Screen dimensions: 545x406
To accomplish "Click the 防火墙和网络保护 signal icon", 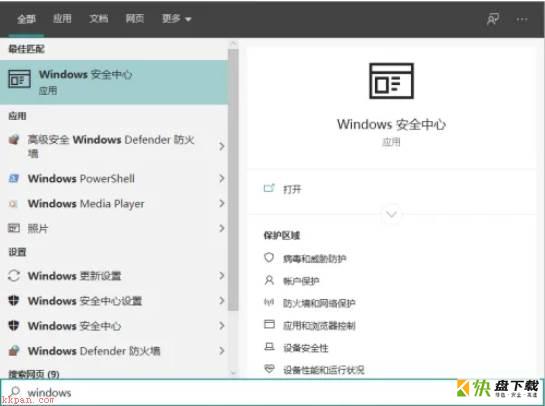I will [269, 302].
